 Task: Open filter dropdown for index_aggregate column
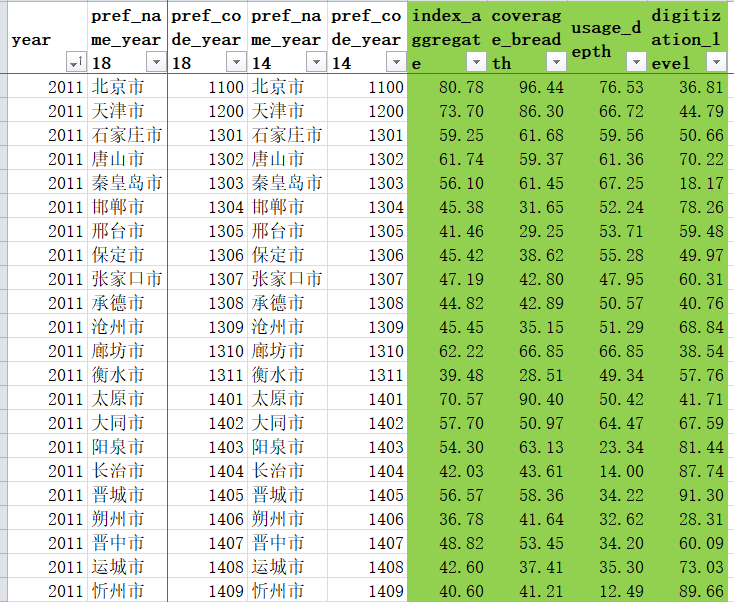pos(477,62)
